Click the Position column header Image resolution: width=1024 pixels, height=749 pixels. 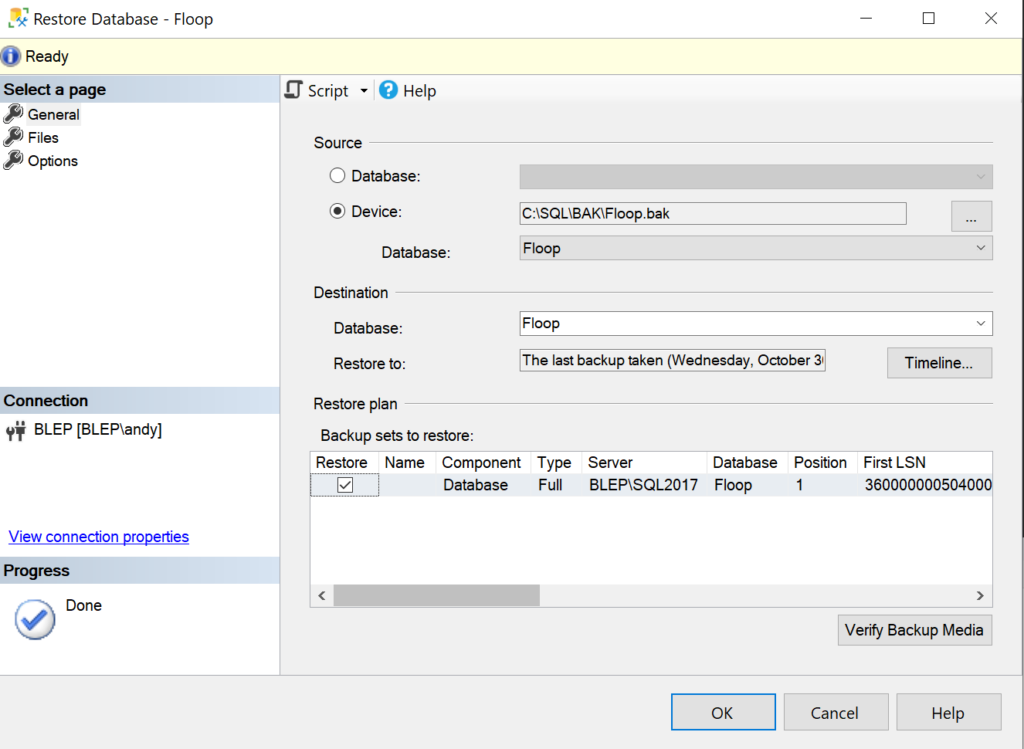coord(823,462)
